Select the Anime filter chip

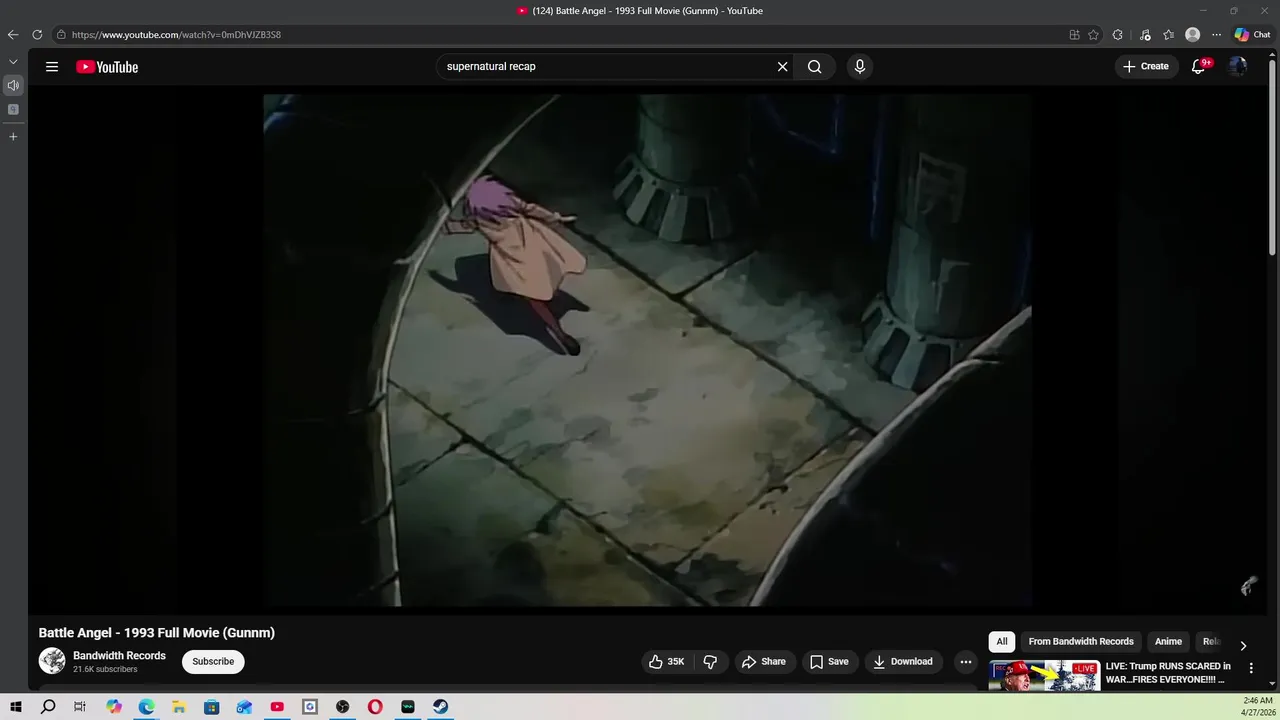1168,642
